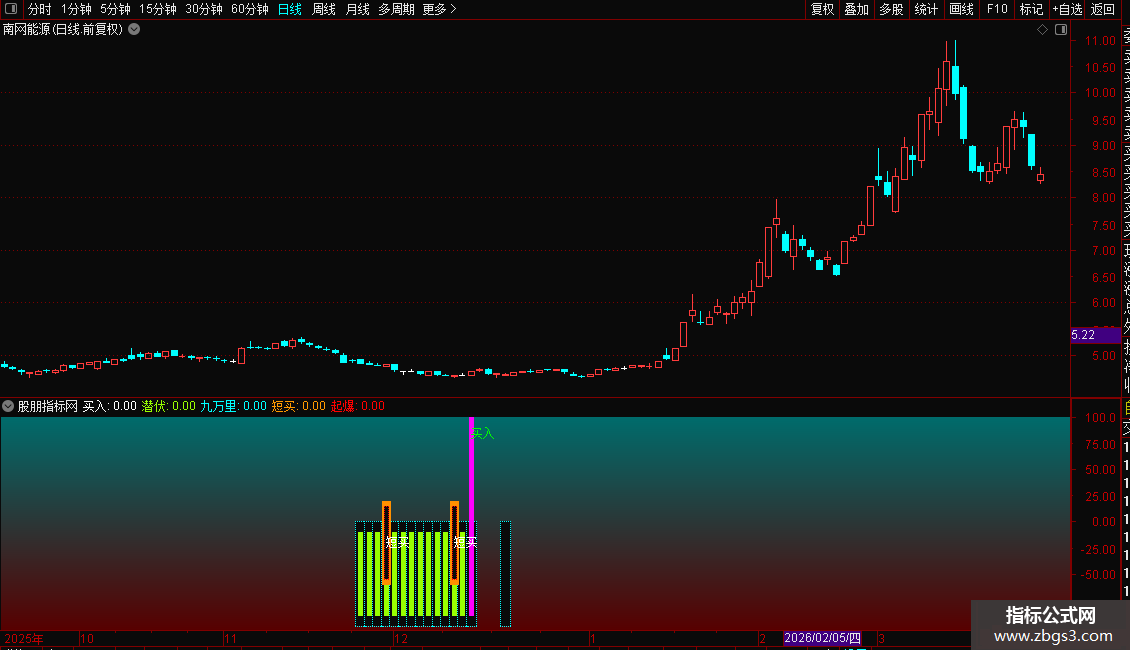Viewport: 1130px width, 650px height.
Task: Select the 60分钟 period
Action: pyautogui.click(x=250, y=9)
